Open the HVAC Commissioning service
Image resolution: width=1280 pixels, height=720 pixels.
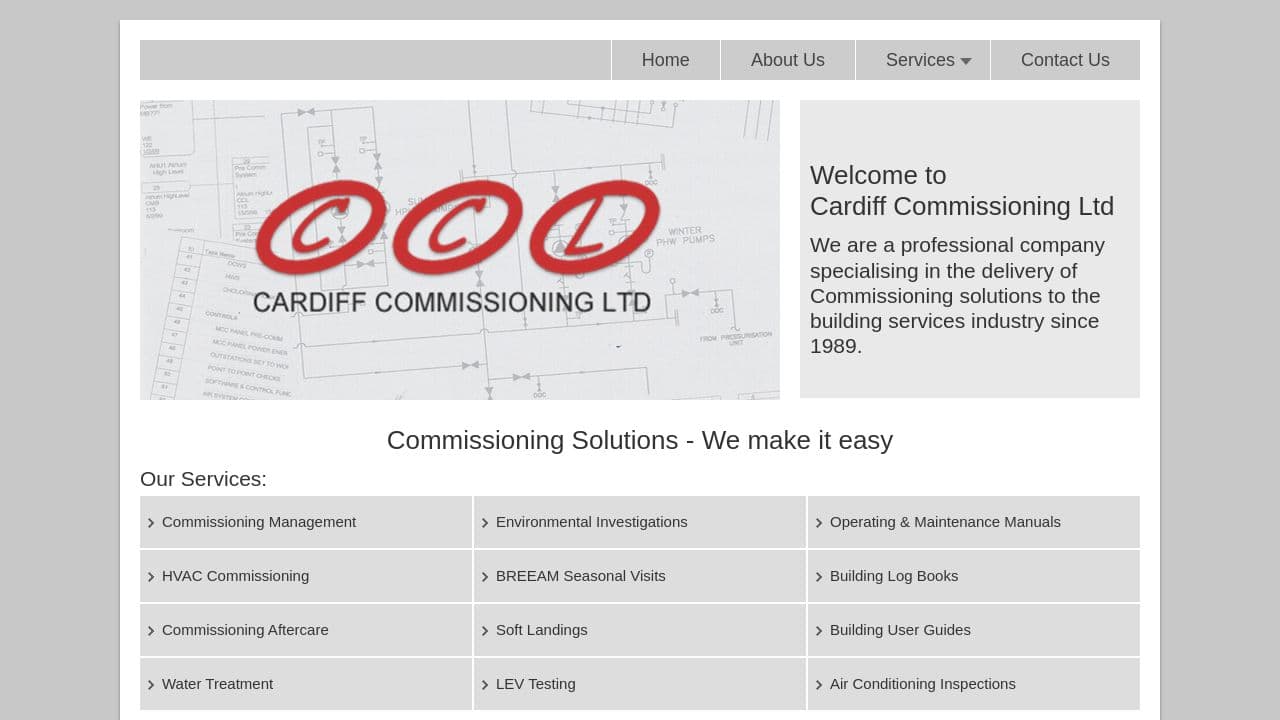pos(306,576)
